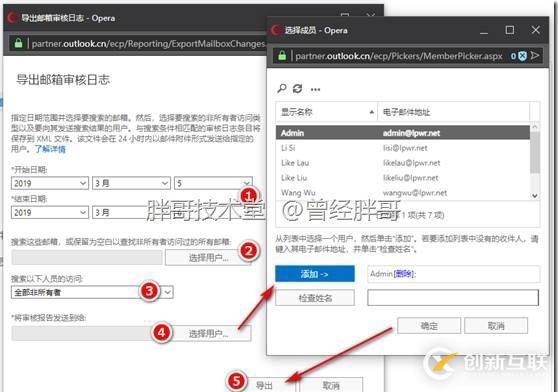Click 选择用户 button for report recipients
558x392 pixels.
tap(209, 333)
